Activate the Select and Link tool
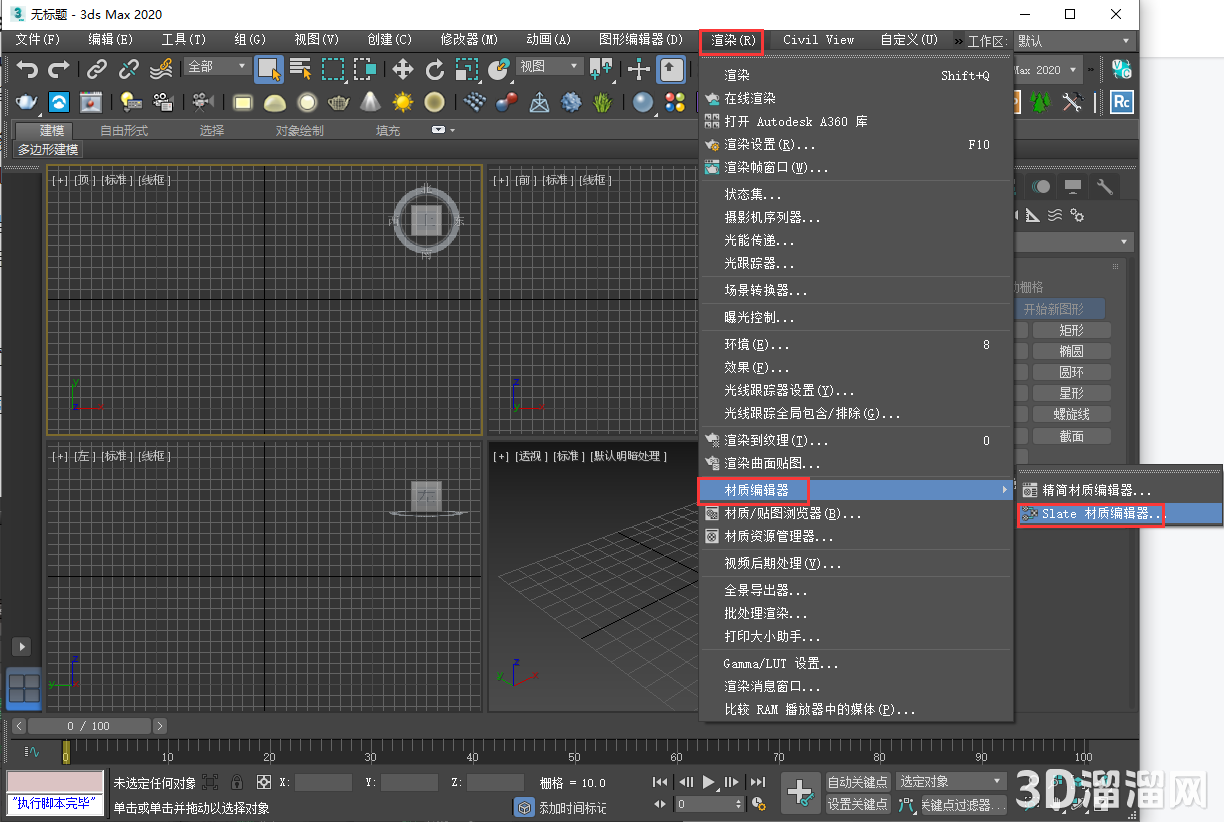 (x=97, y=70)
